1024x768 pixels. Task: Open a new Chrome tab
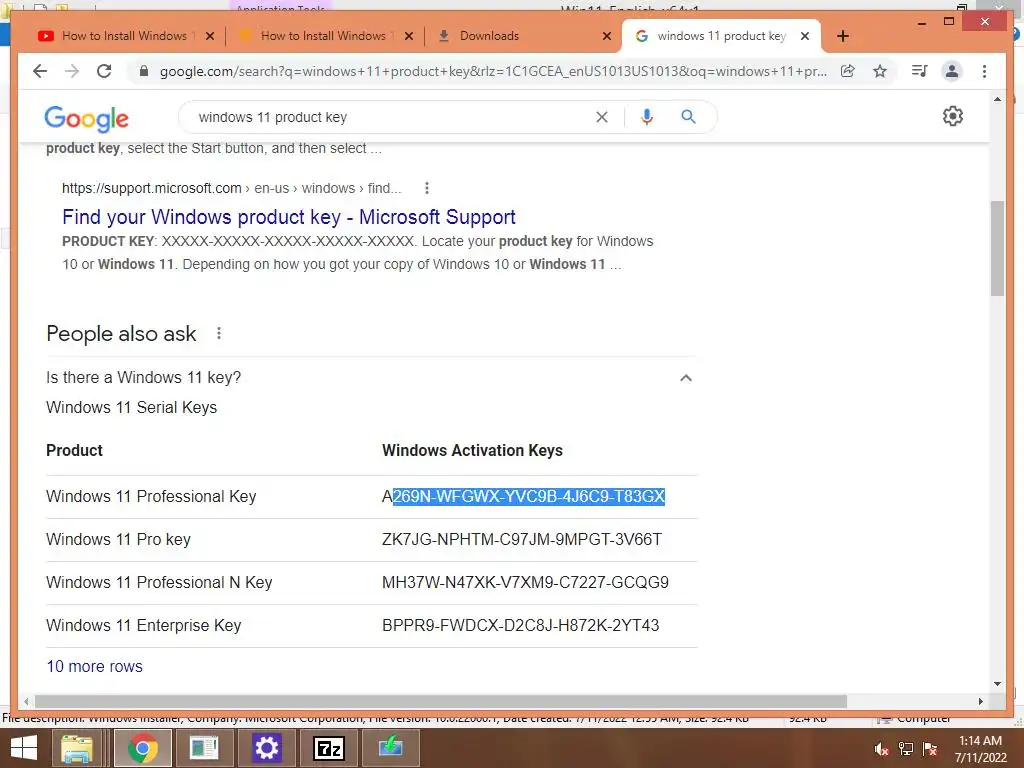coord(843,36)
